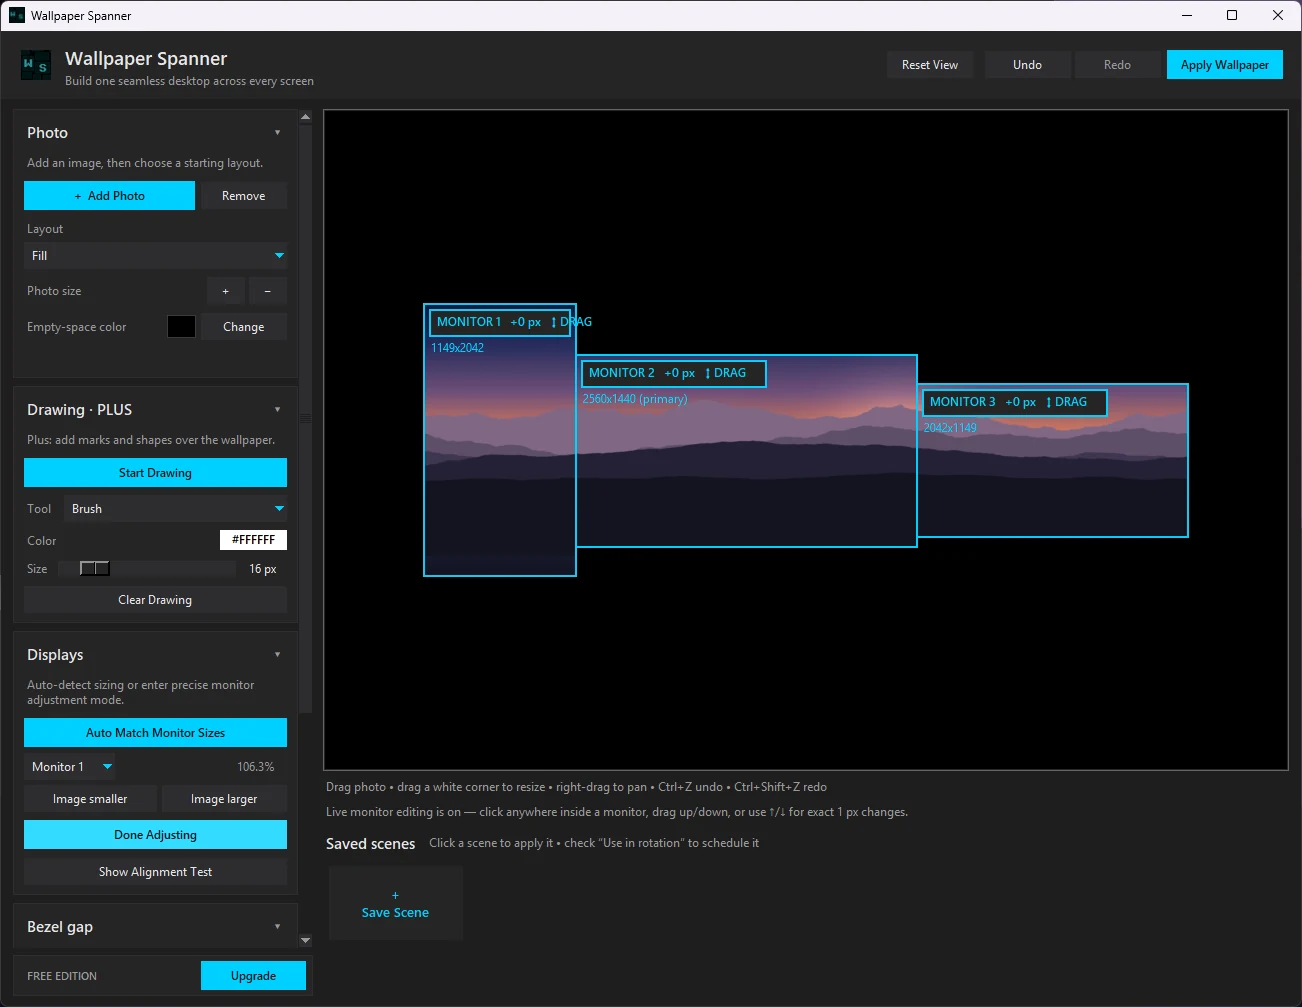Click the Reset View button
The height and width of the screenshot is (1007, 1302).
pos(930,65)
